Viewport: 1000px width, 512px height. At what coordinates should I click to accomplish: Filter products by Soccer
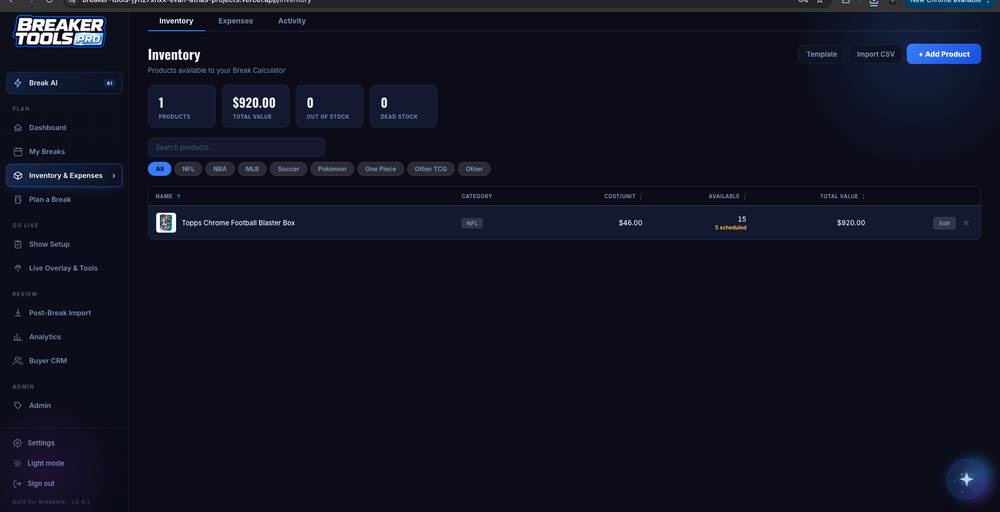[x=288, y=169]
